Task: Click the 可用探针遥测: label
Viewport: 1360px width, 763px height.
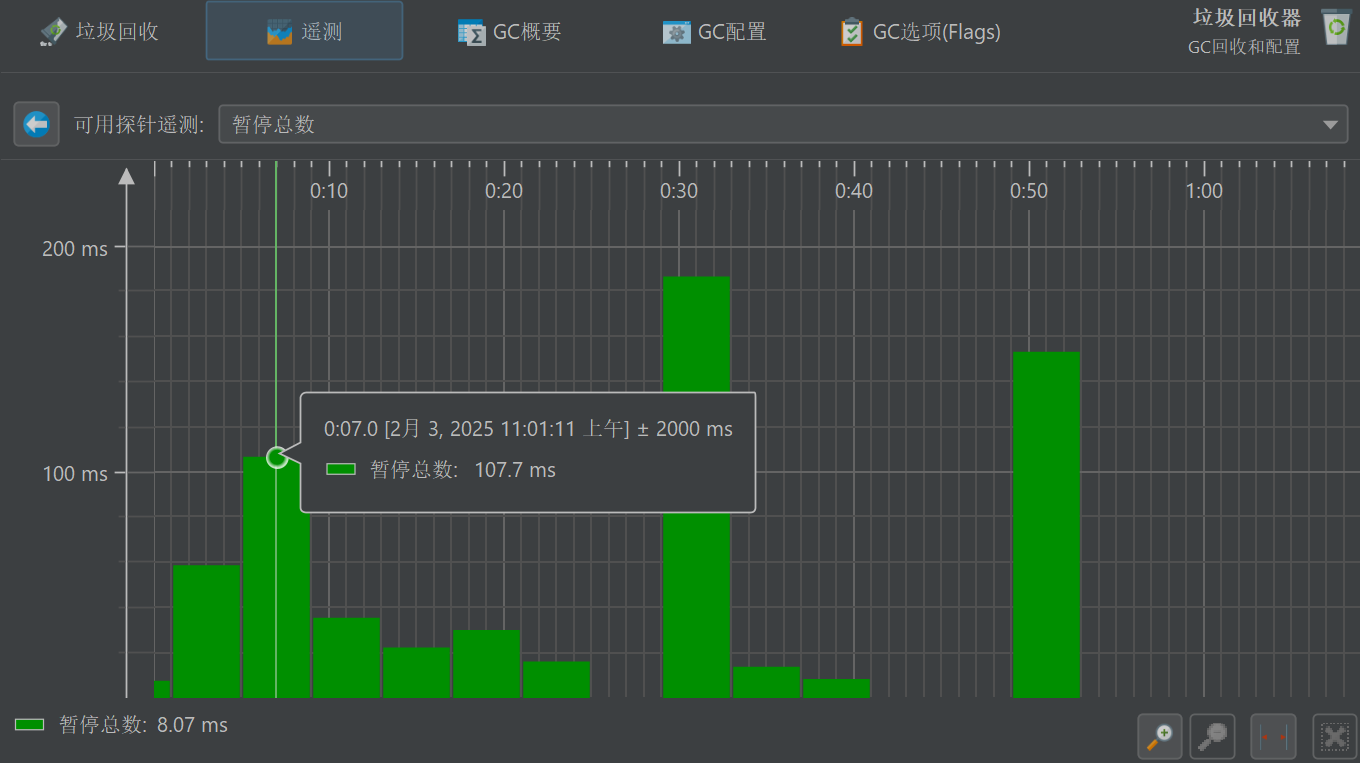Action: pos(139,125)
